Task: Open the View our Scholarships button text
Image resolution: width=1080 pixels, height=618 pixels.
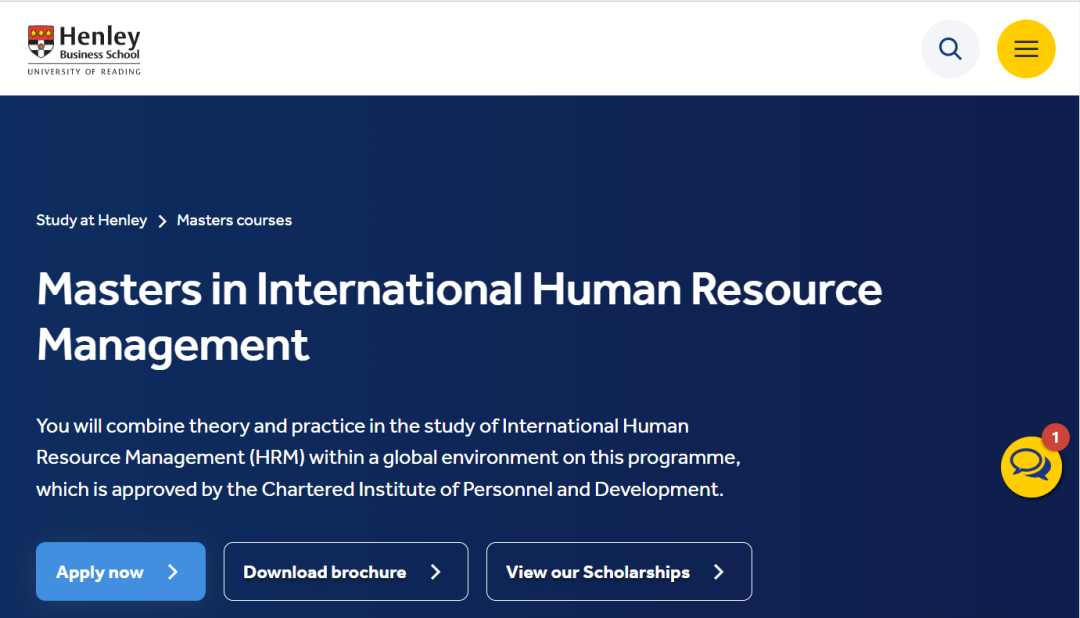Action: (597, 572)
